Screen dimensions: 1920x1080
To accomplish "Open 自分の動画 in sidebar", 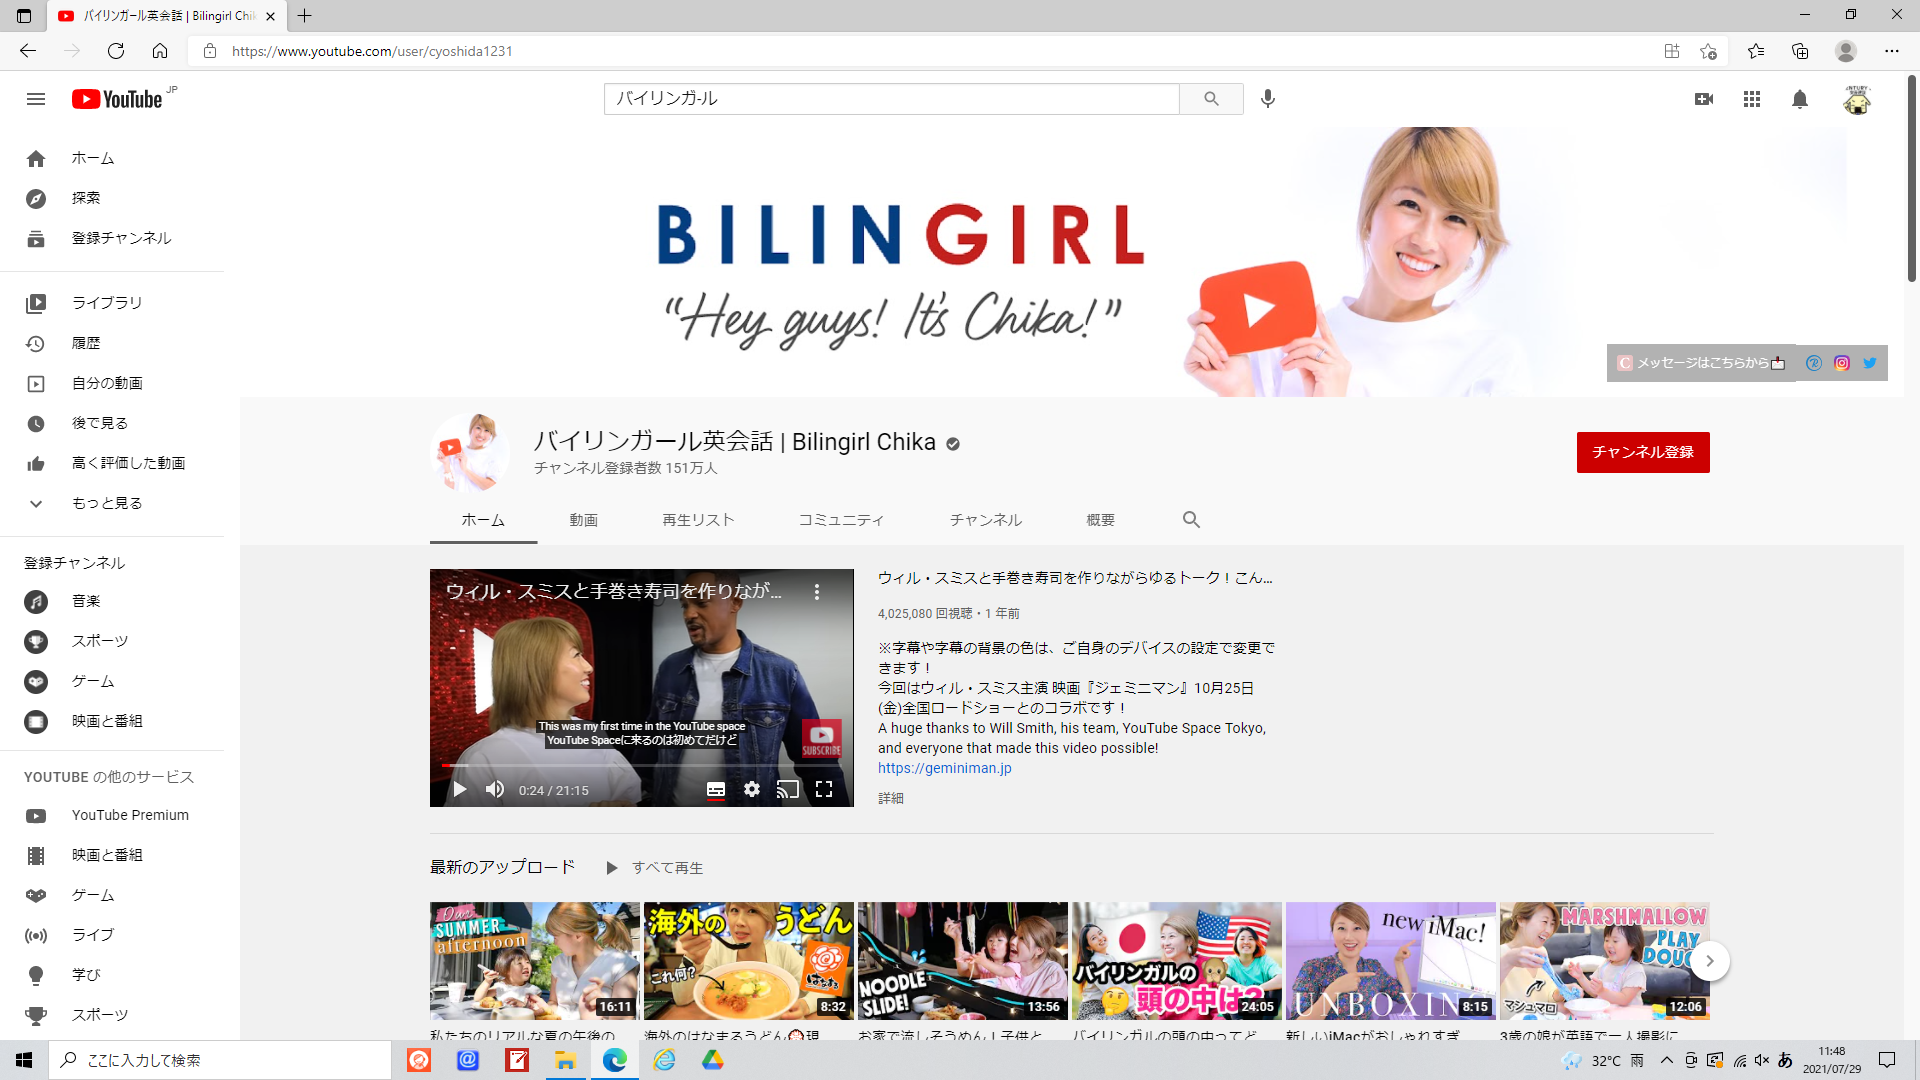I will pyautogui.click(x=112, y=383).
